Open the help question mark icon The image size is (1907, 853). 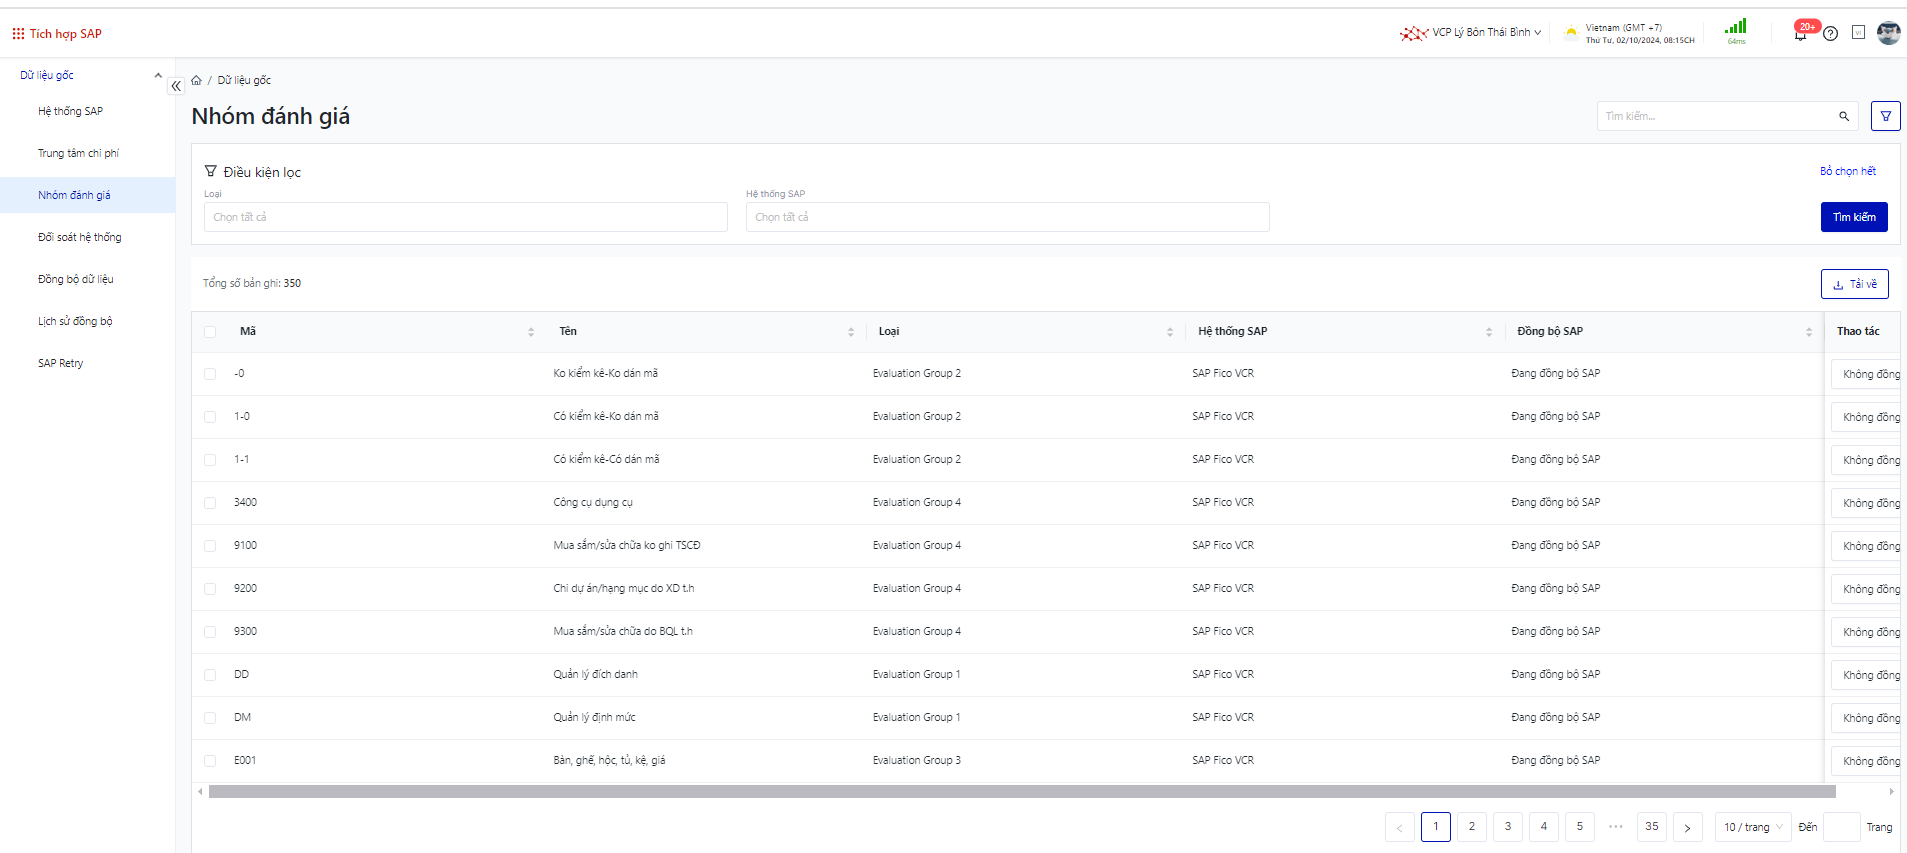pyautogui.click(x=1830, y=34)
